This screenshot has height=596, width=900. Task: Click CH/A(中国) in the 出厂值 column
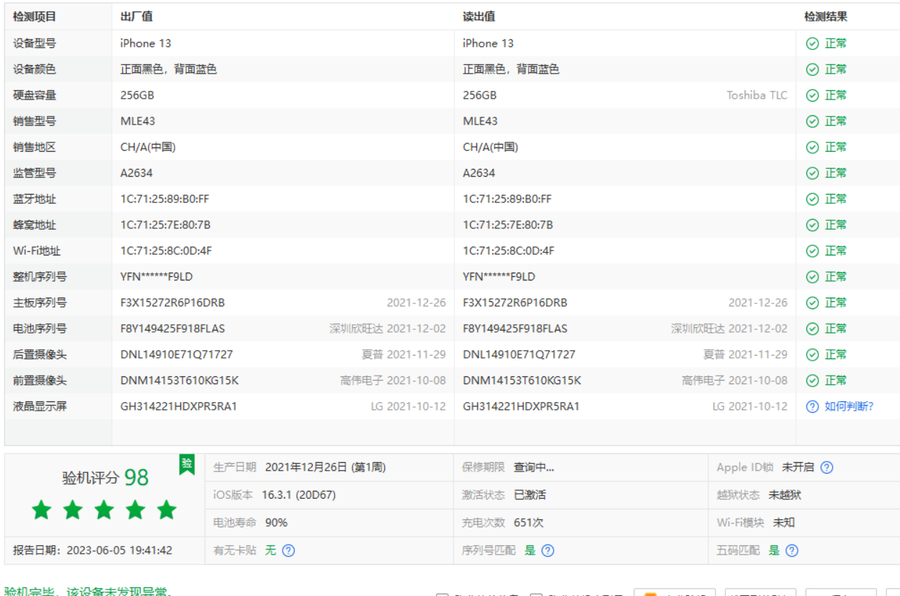(x=148, y=148)
